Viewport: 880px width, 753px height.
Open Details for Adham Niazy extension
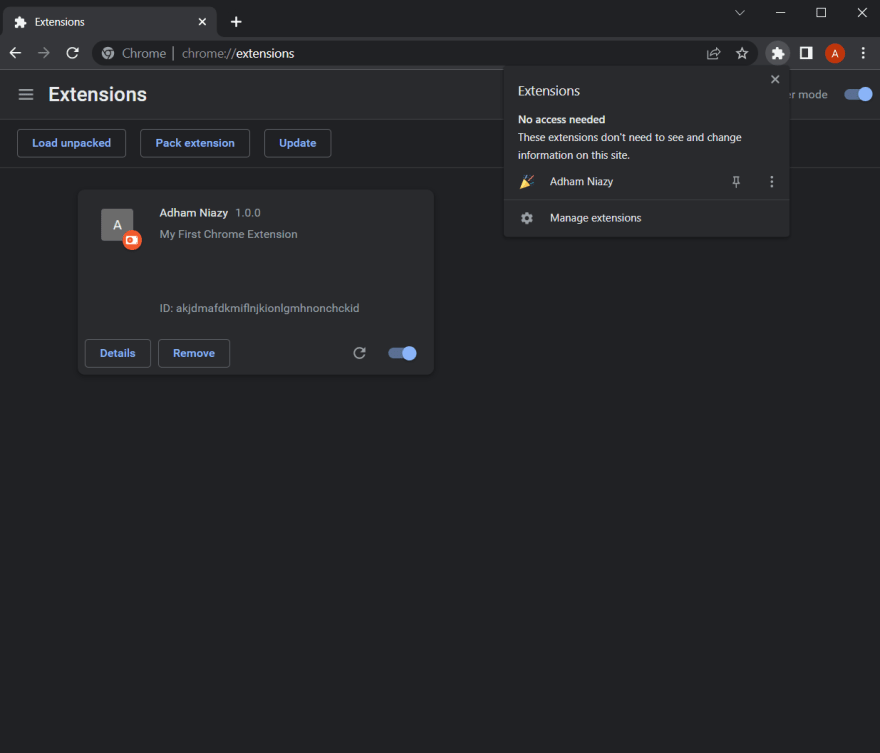118,353
